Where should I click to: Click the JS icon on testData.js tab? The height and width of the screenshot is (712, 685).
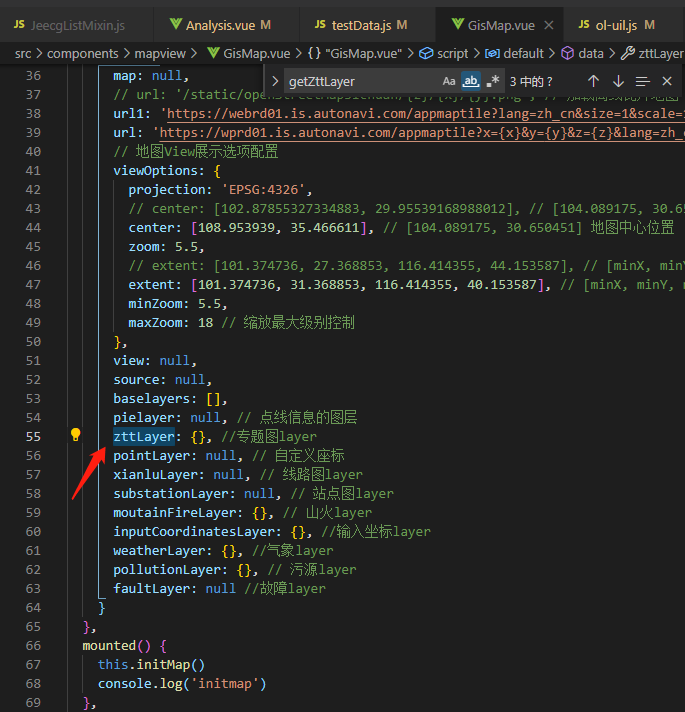[x=320, y=25]
